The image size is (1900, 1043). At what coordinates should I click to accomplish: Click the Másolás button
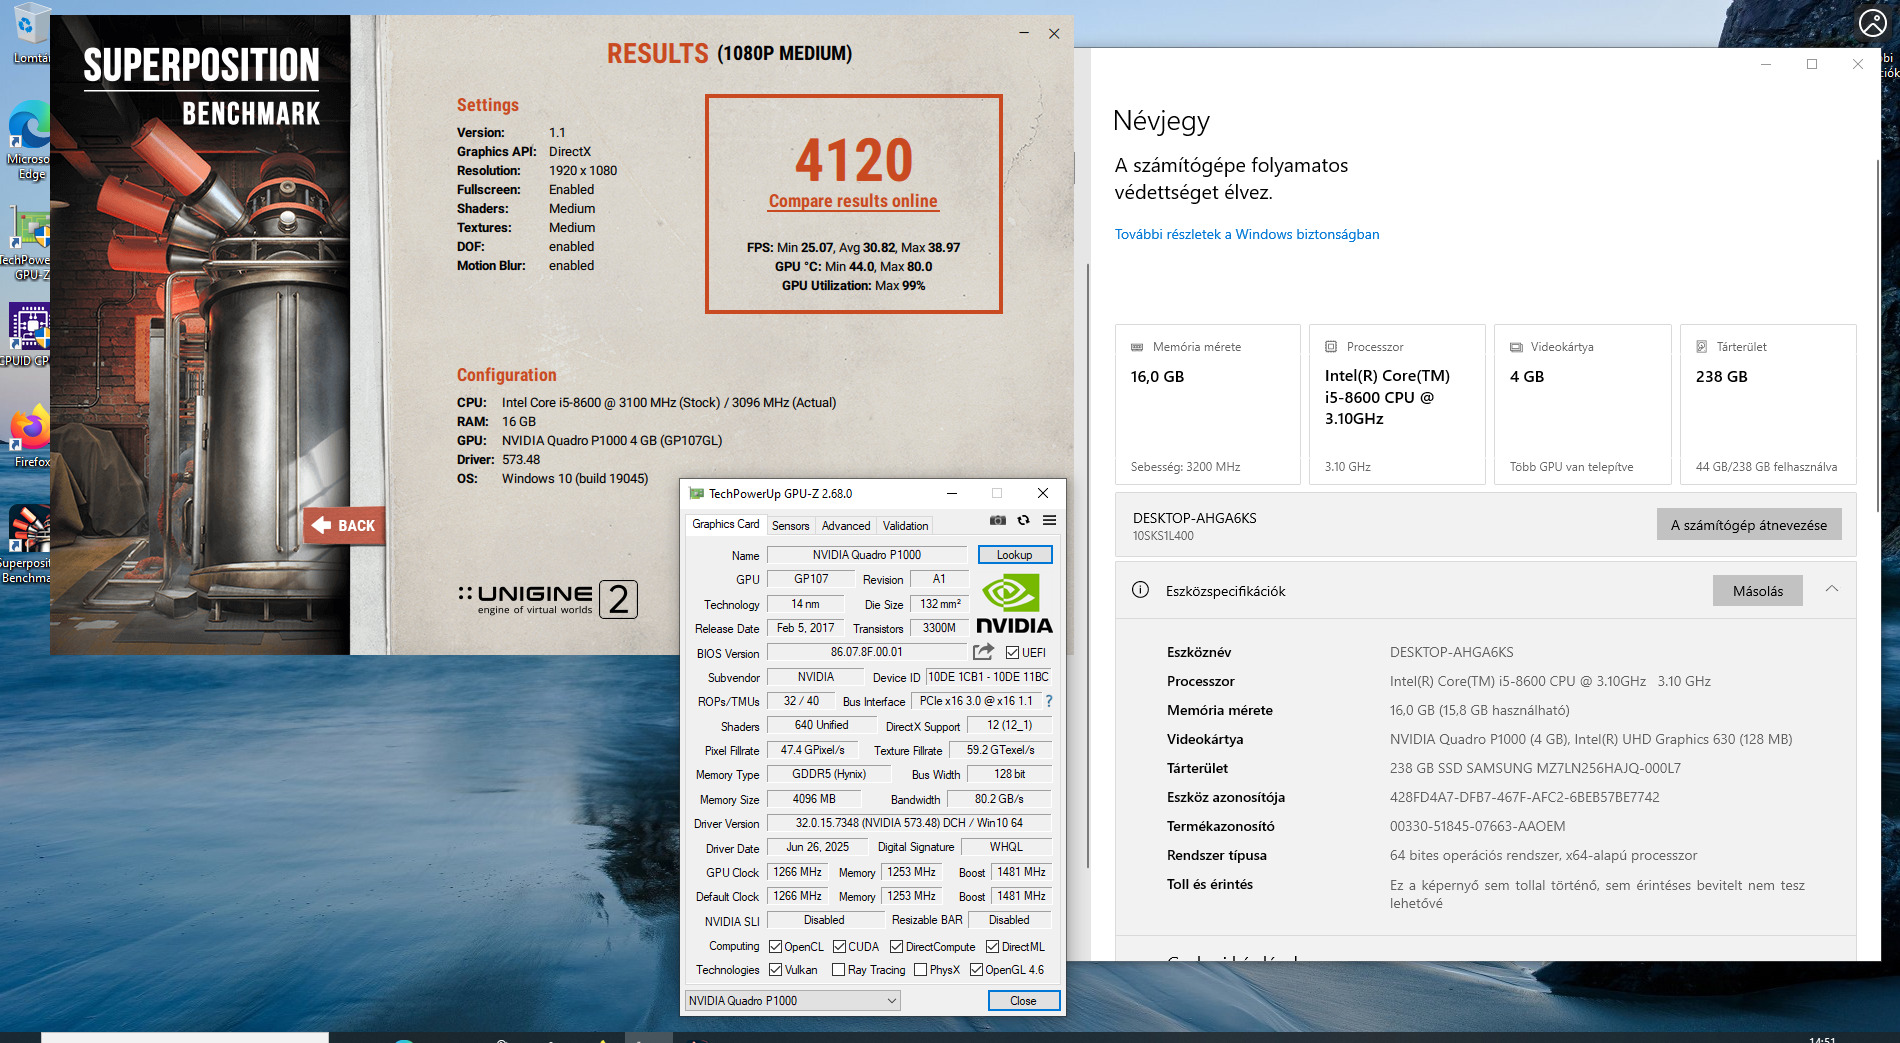[x=1757, y=591]
